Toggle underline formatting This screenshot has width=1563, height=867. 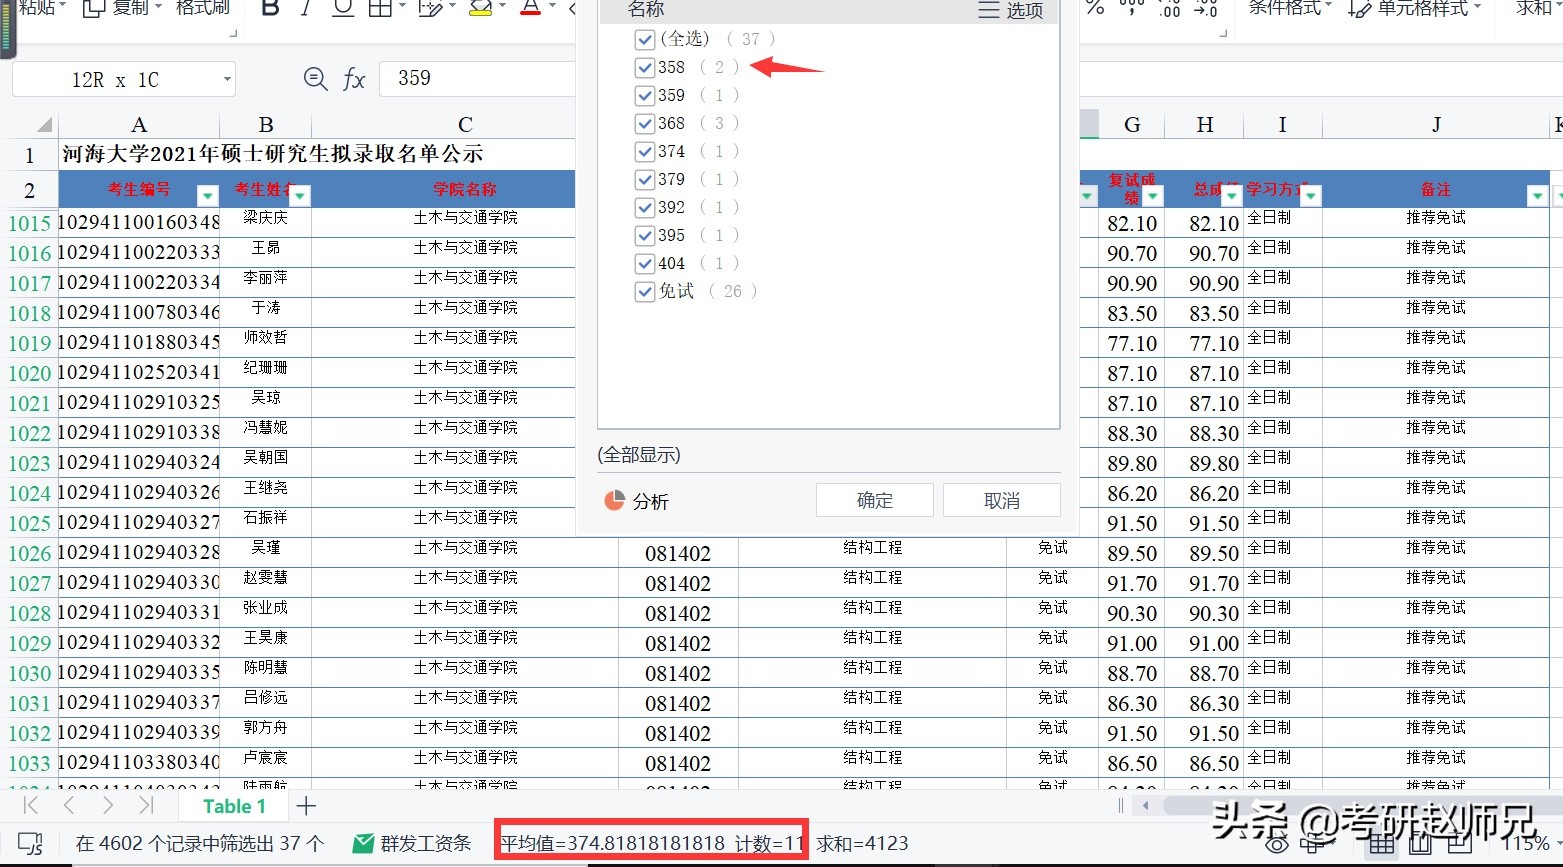coord(341,7)
